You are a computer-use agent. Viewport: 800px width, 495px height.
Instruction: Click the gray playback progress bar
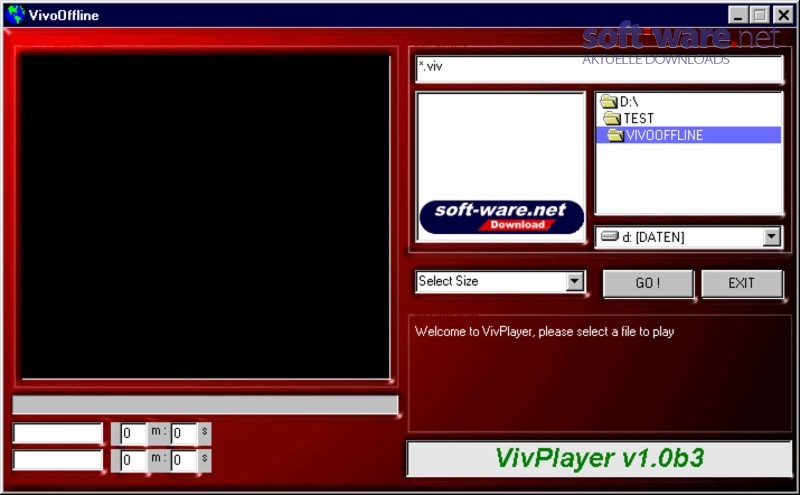pyautogui.click(x=205, y=405)
